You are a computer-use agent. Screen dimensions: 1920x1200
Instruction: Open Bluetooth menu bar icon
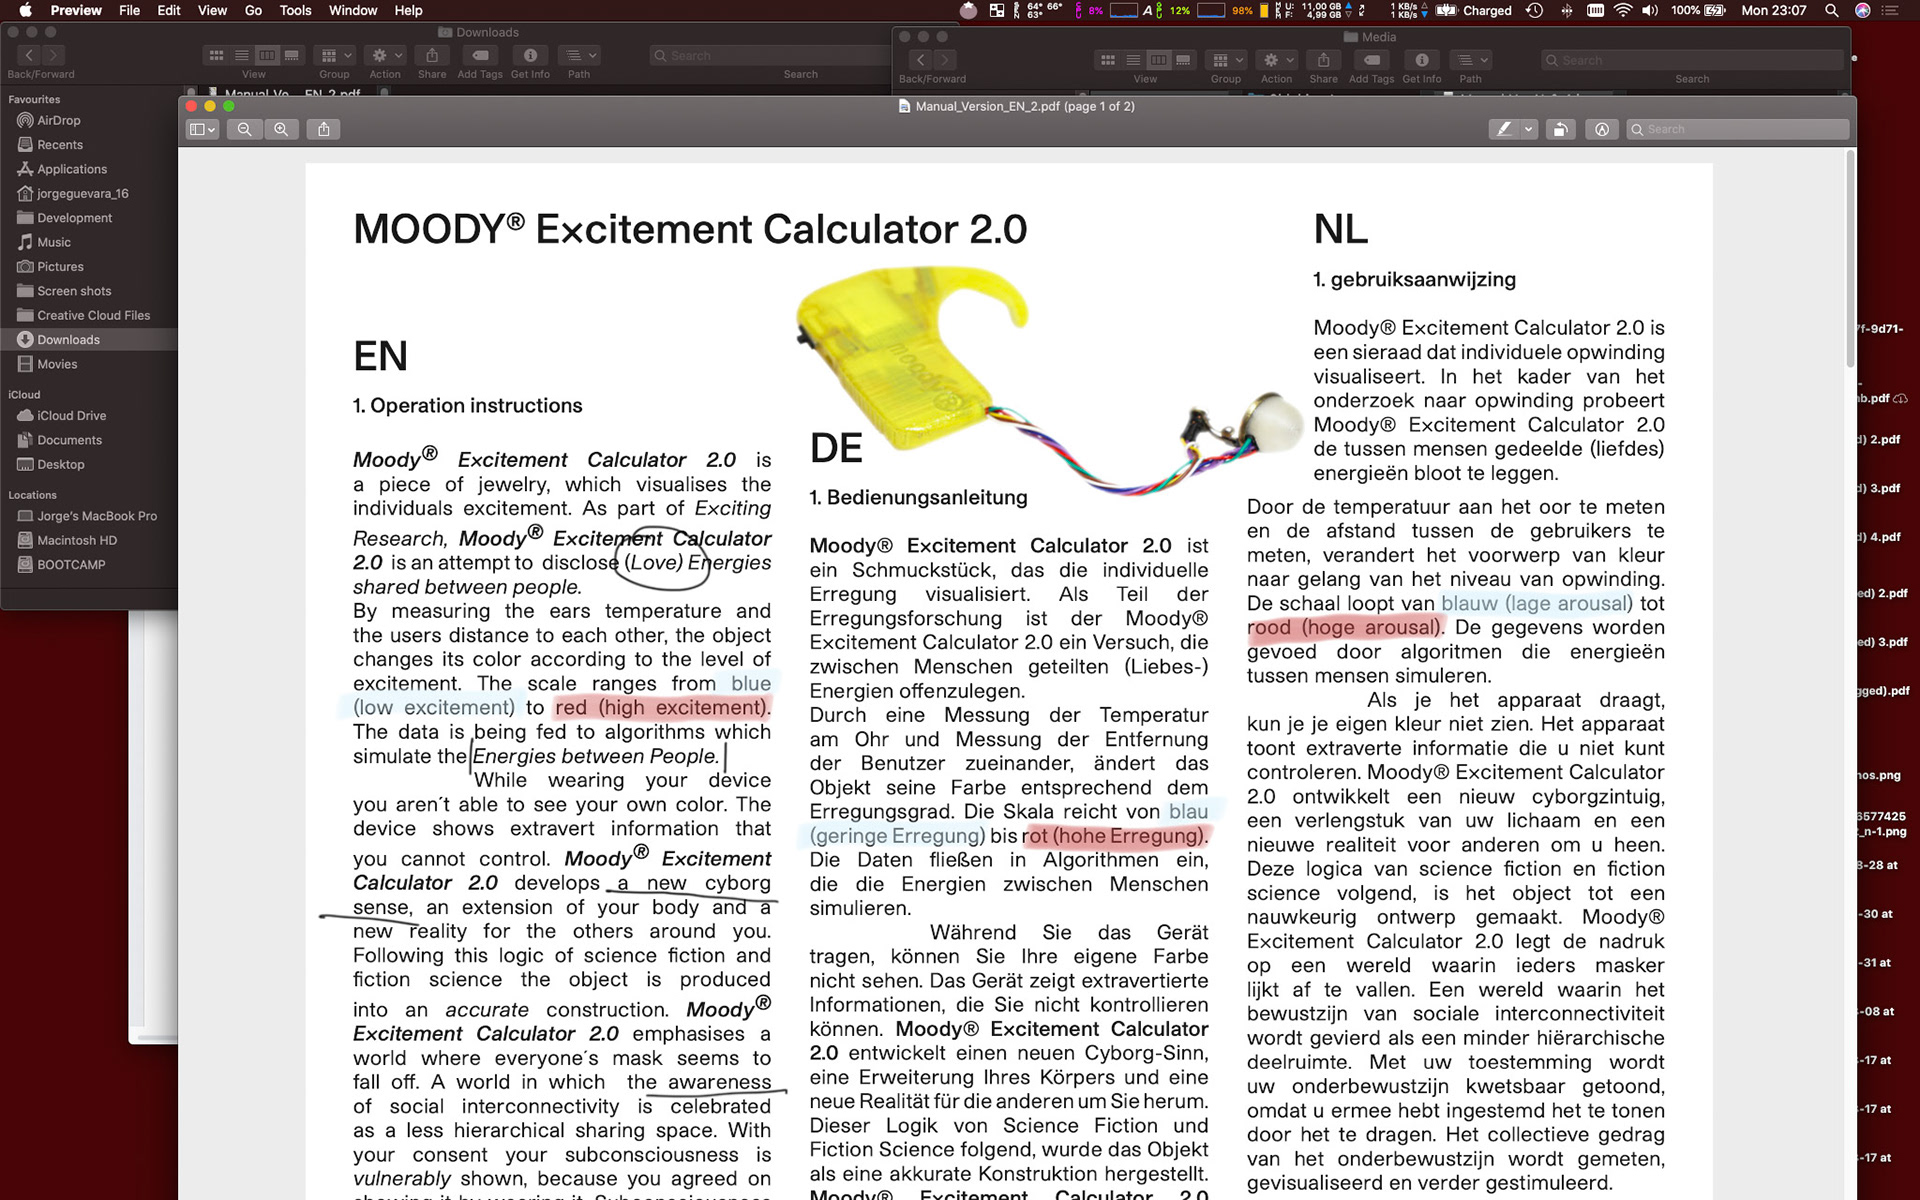pos(1566,10)
